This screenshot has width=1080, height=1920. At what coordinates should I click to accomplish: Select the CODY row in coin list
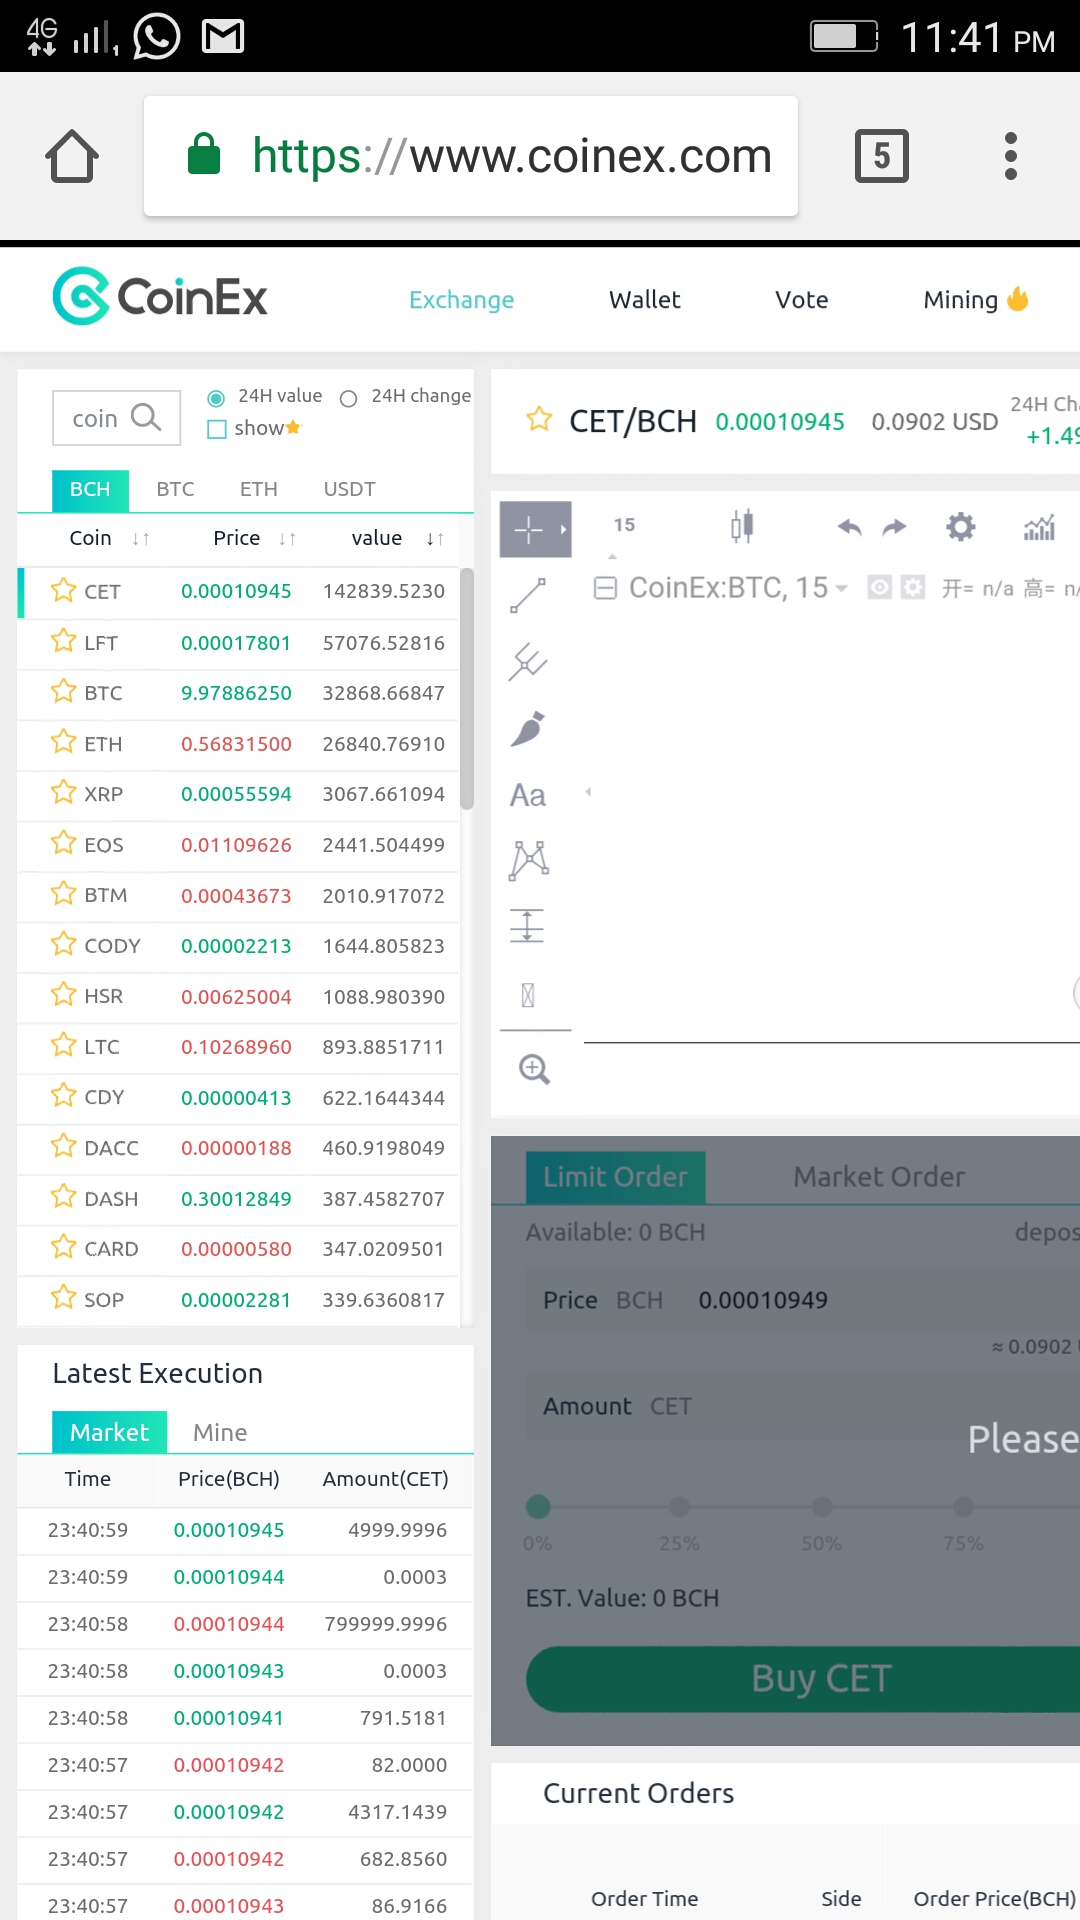coord(238,946)
